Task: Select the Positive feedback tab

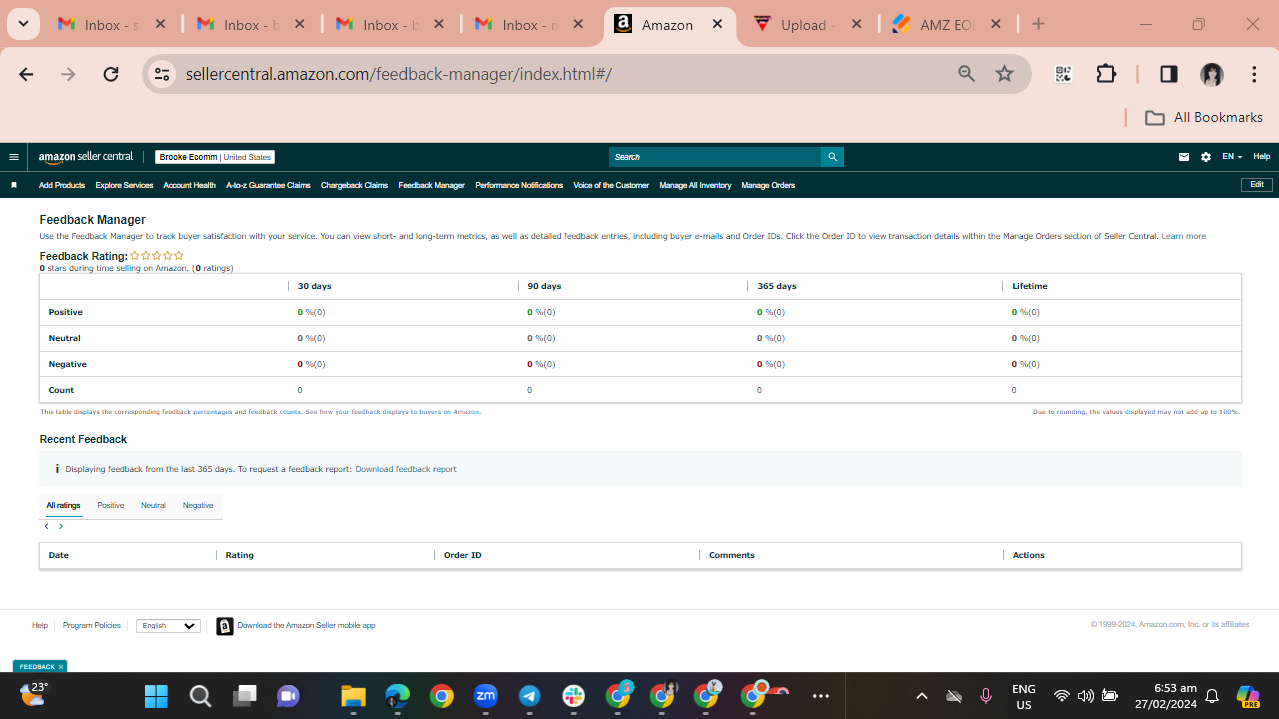Action: (x=111, y=506)
